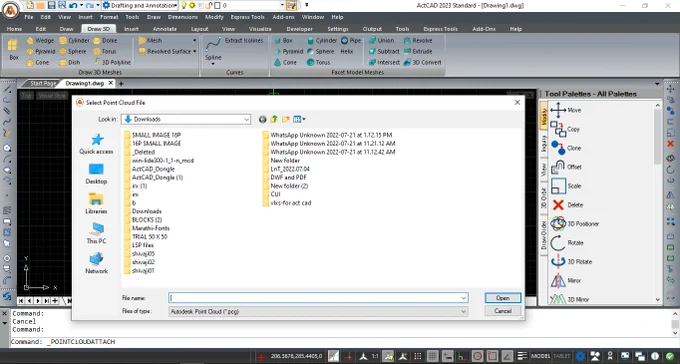
Task: Select Cylinder in Draw 3D Meshes
Action: tap(74, 40)
